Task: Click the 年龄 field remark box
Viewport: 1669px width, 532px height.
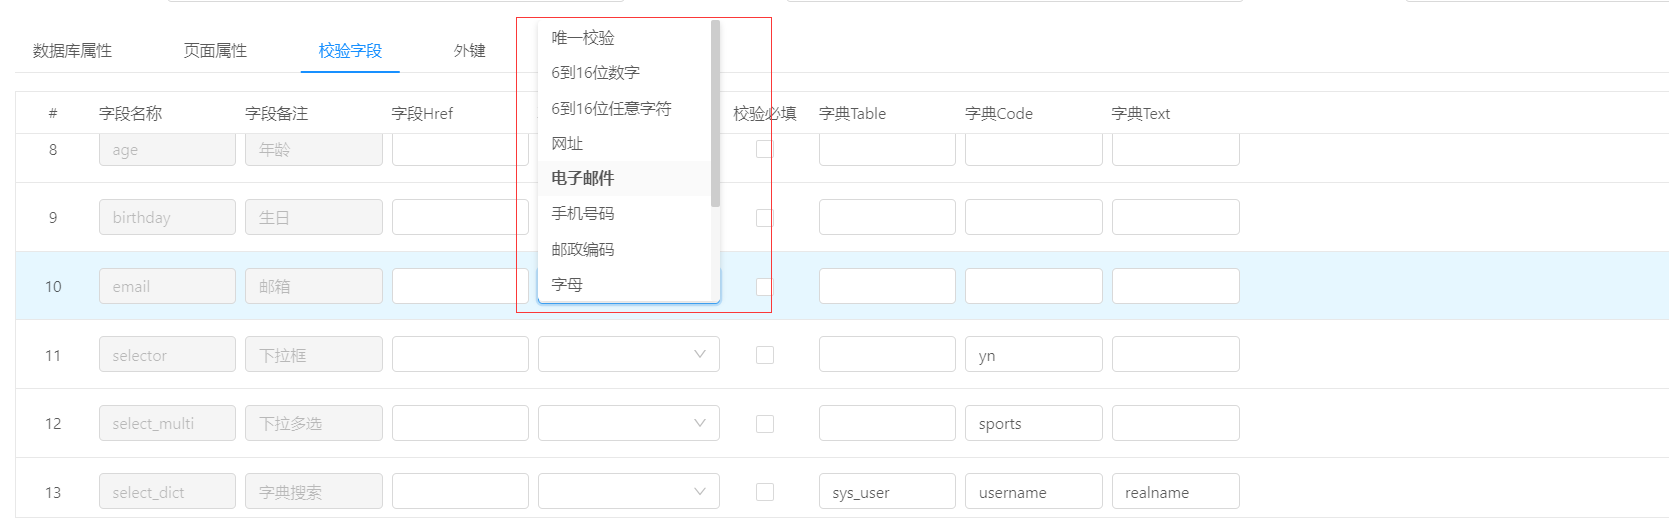Action: pos(314,149)
